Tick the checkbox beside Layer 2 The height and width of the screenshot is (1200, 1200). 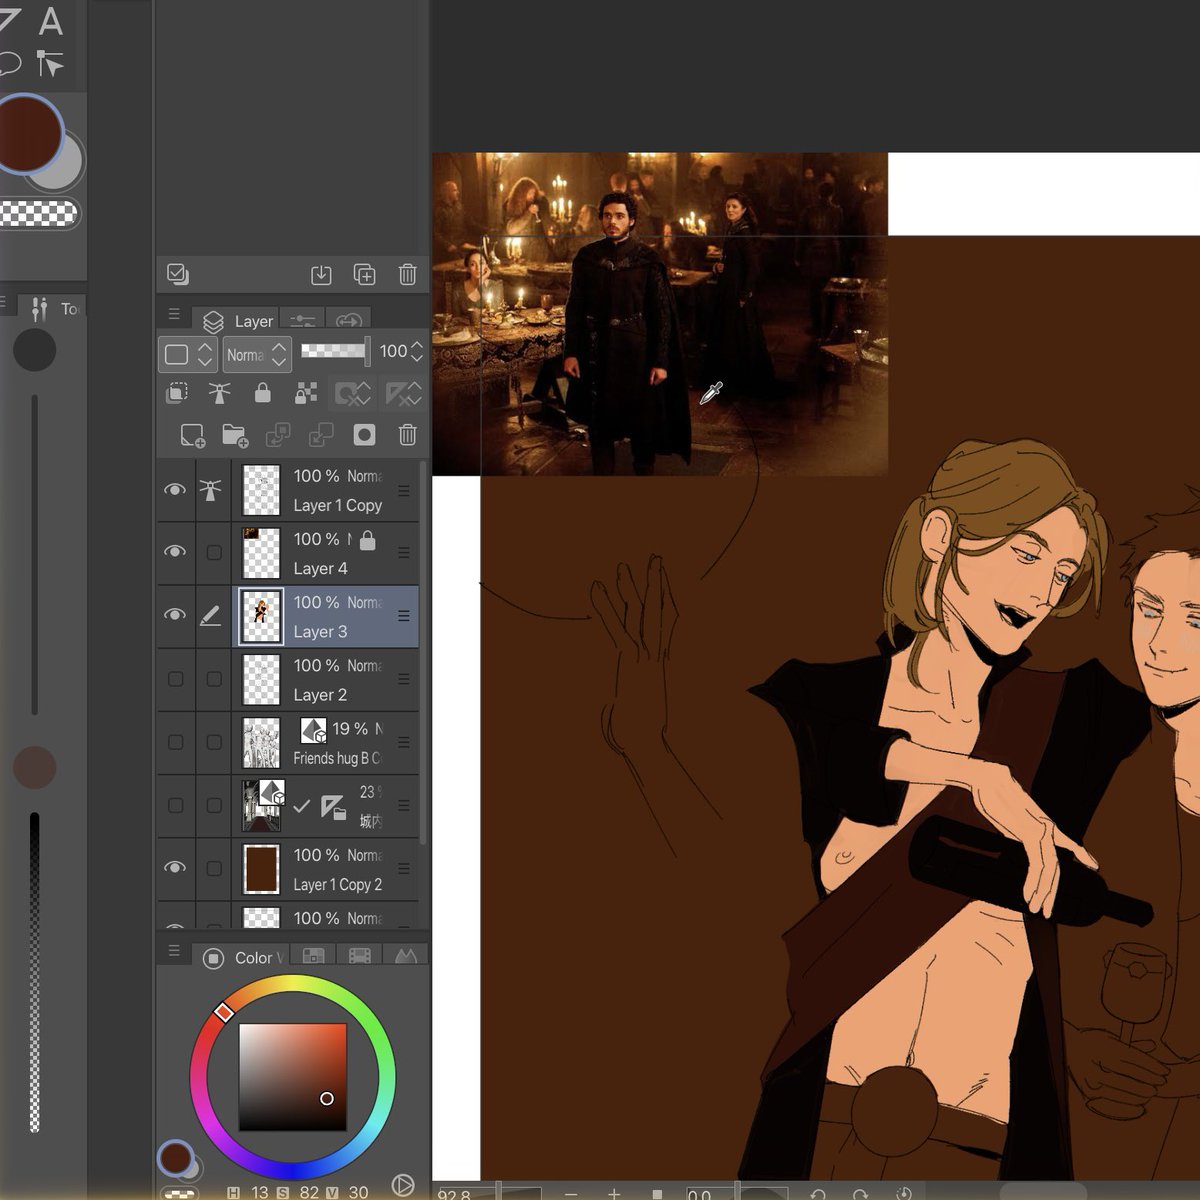click(214, 679)
